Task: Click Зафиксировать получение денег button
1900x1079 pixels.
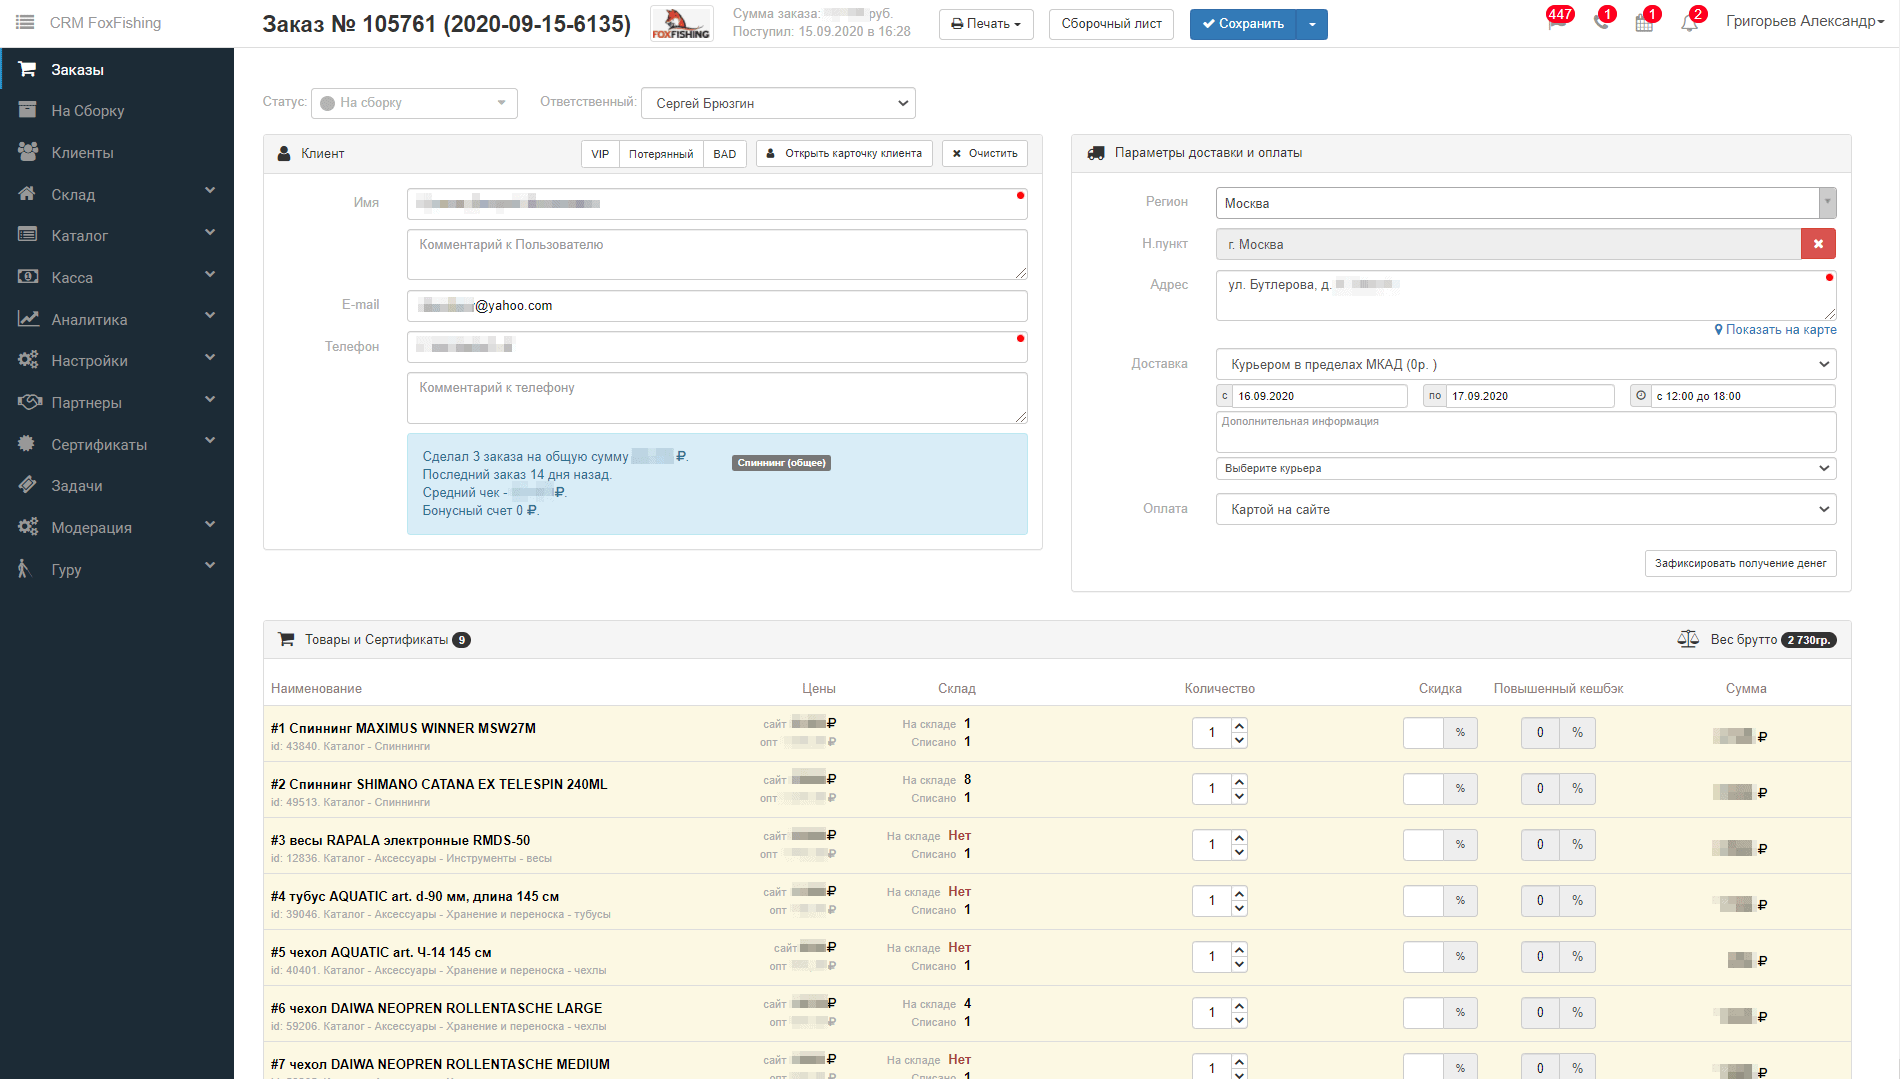Action: [x=1740, y=563]
